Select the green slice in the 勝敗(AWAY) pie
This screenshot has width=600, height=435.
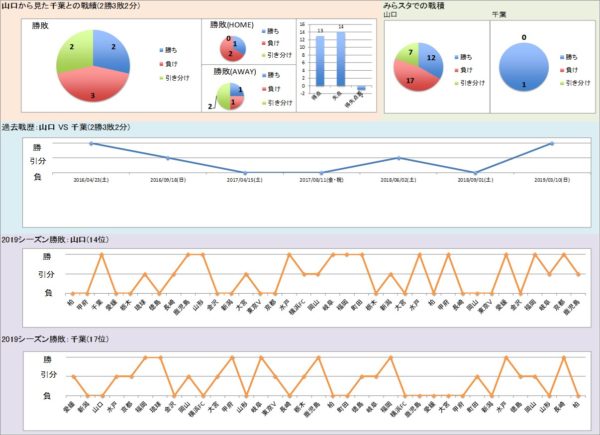(225, 97)
